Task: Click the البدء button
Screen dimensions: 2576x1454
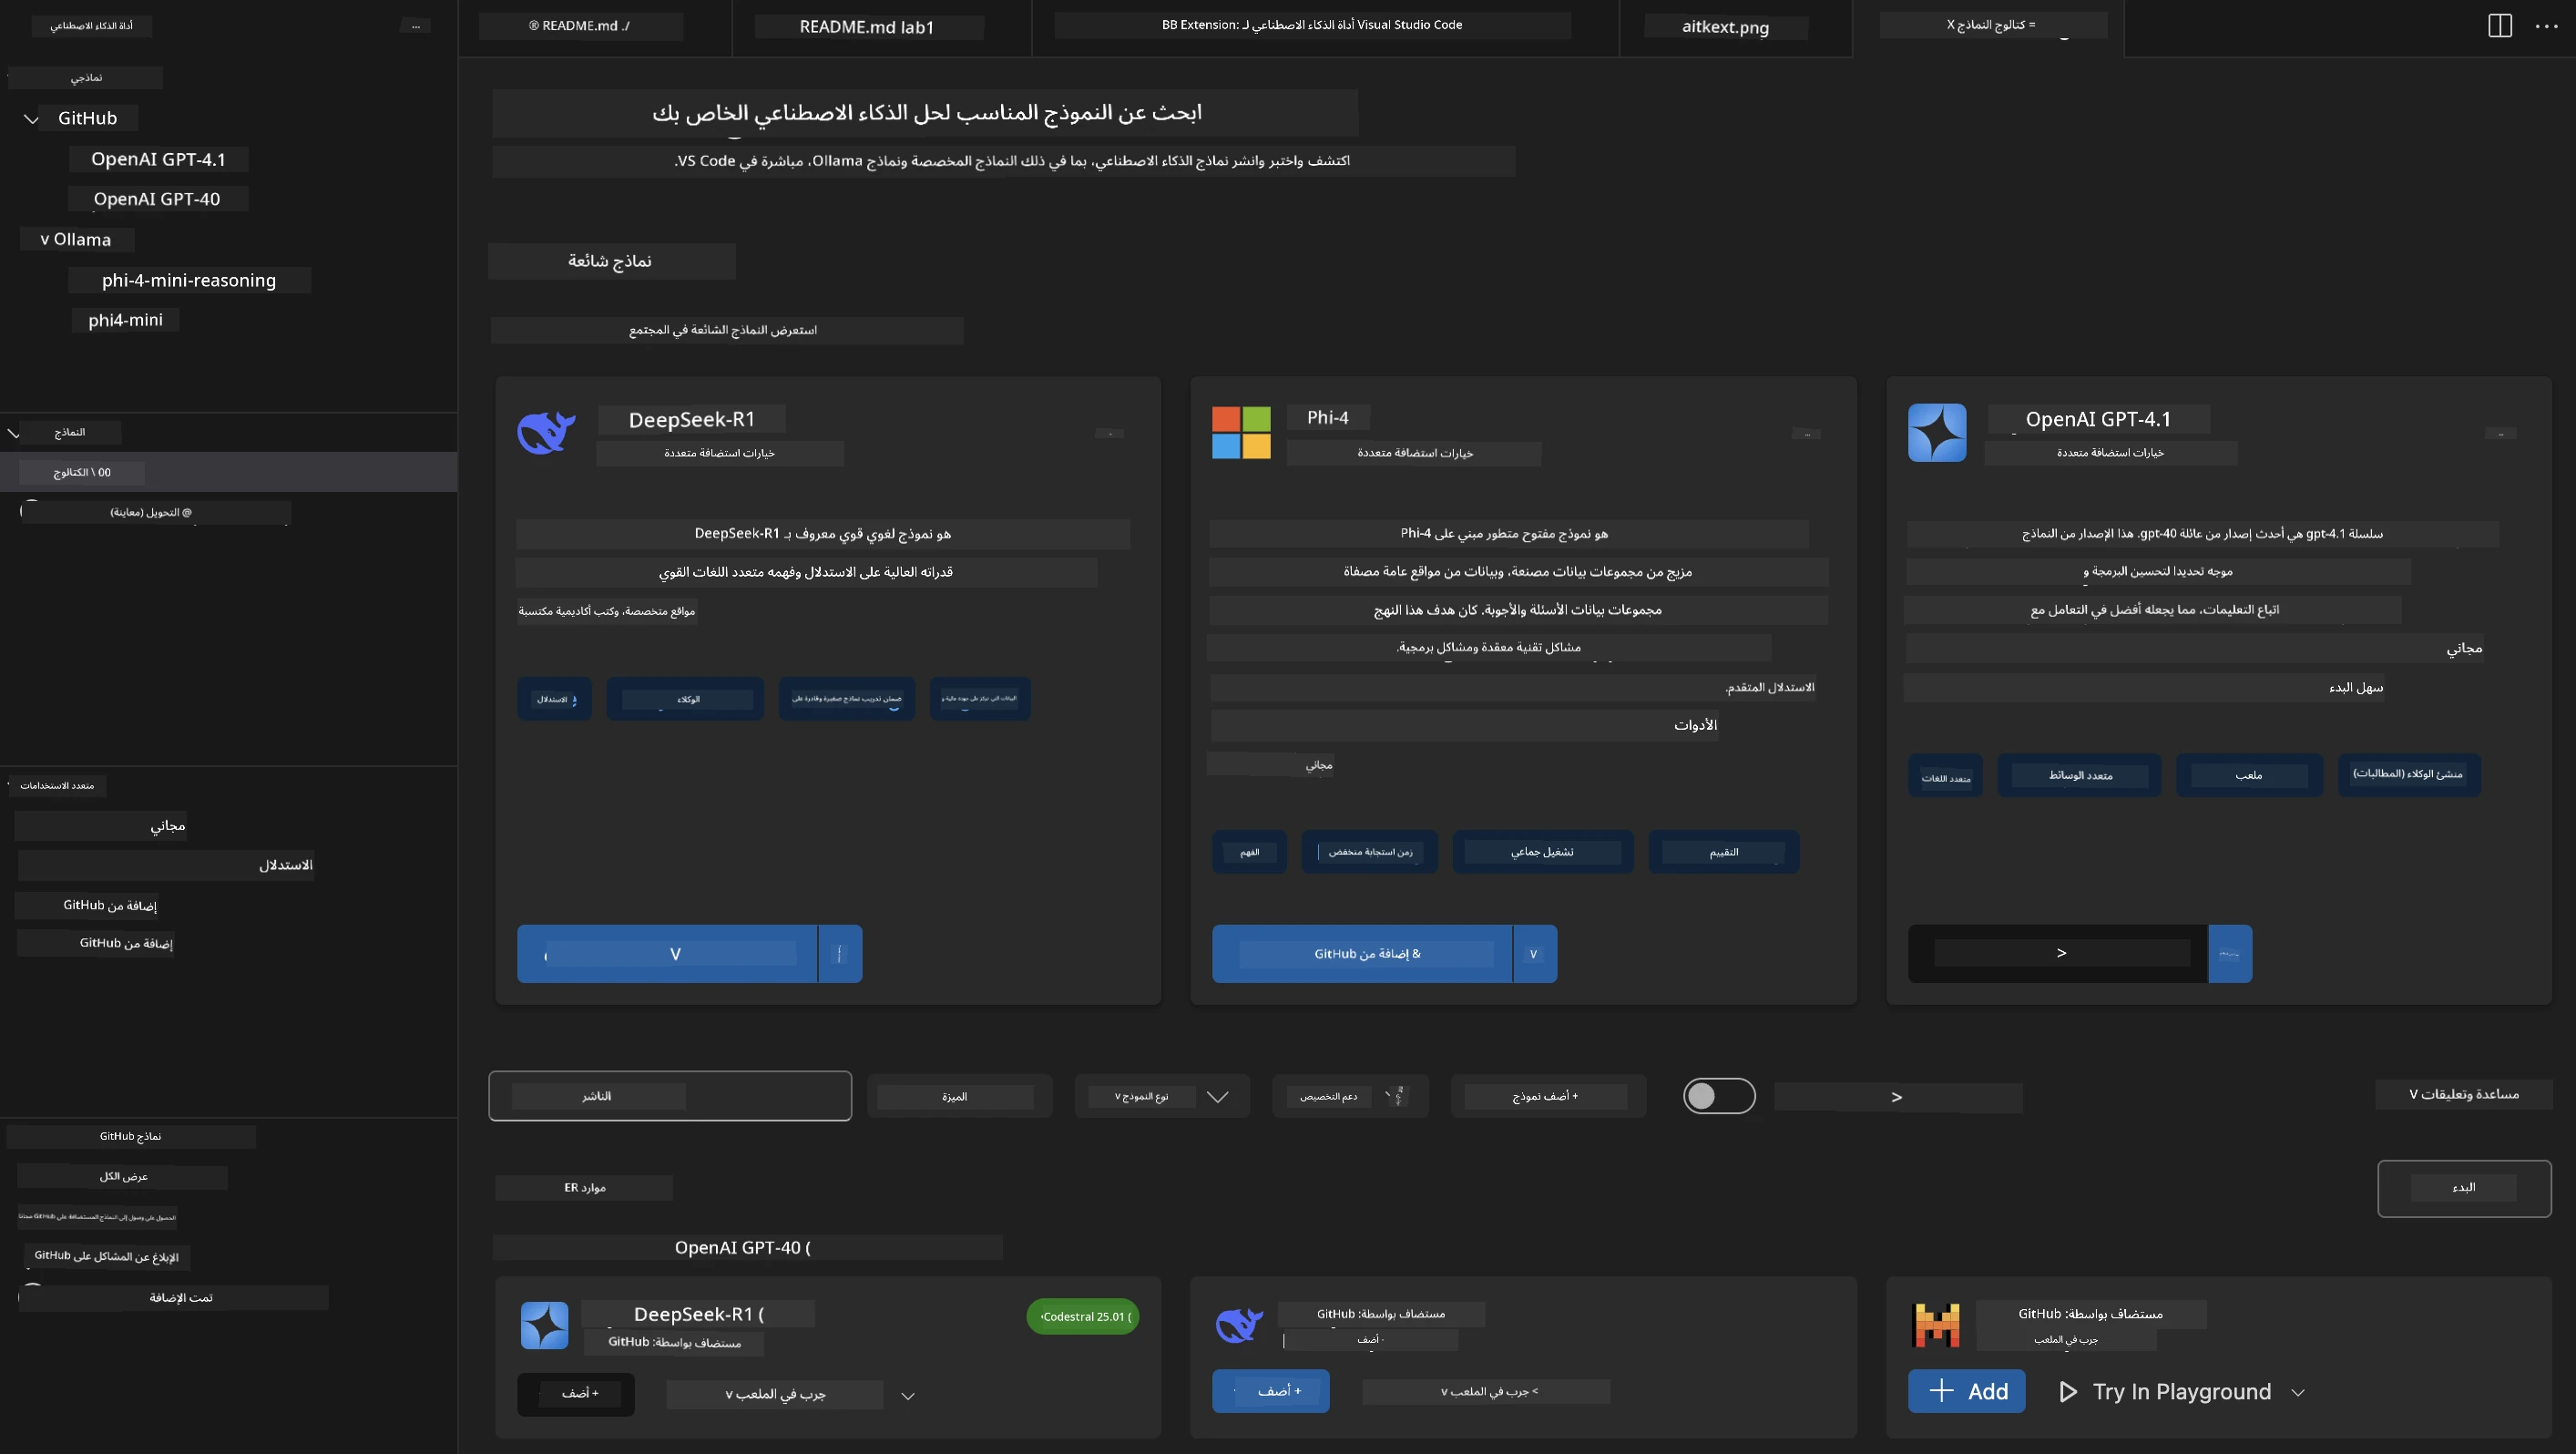Action: [2464, 1188]
